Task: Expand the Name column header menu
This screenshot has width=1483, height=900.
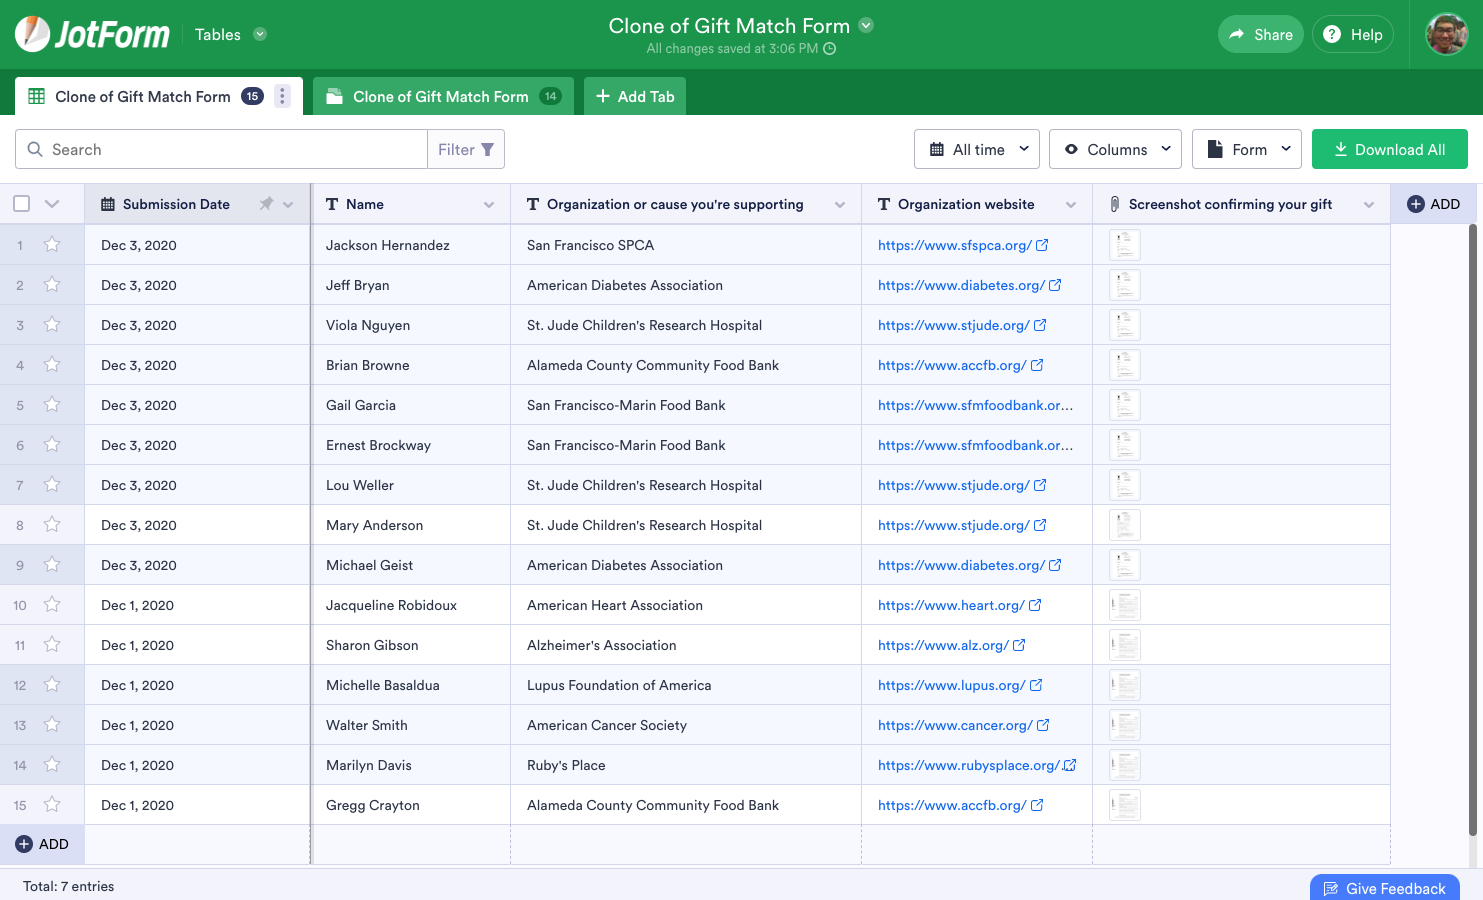Action: 489,205
